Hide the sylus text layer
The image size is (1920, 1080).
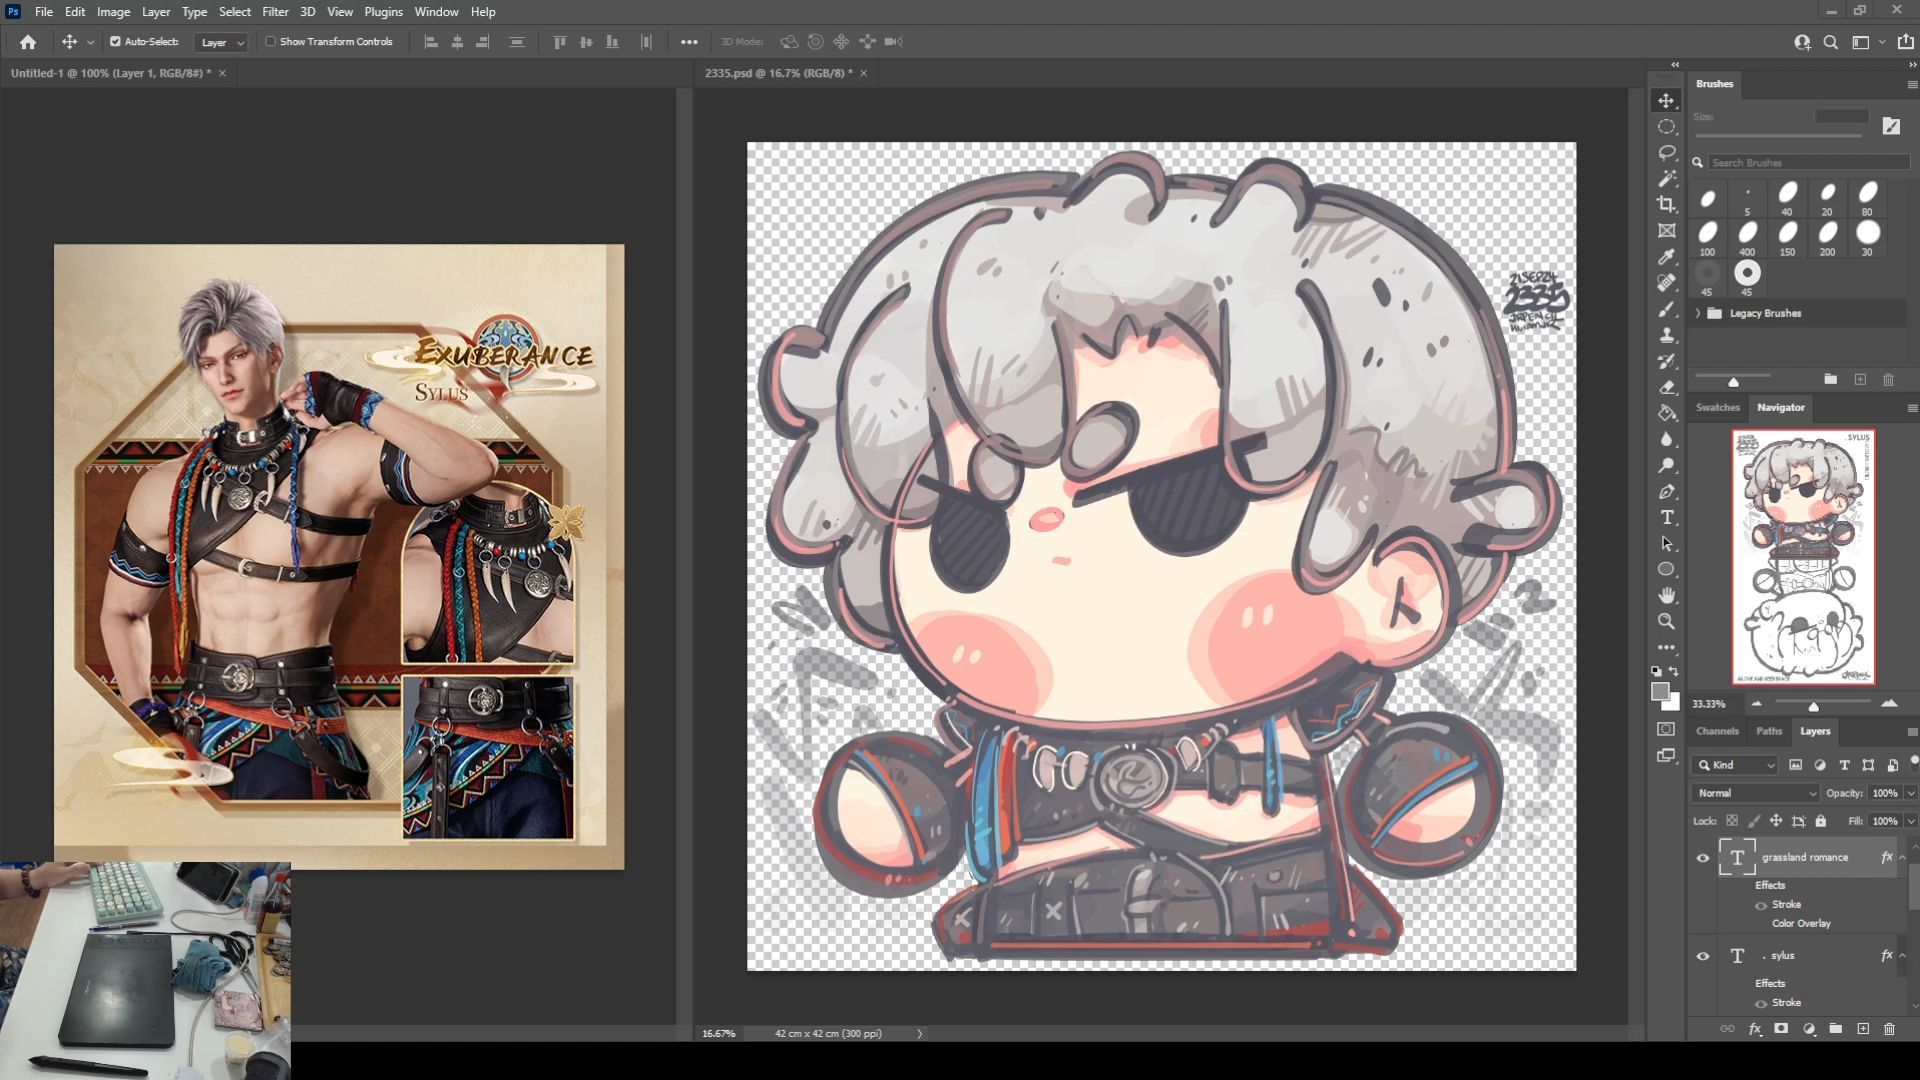[x=1703, y=956]
